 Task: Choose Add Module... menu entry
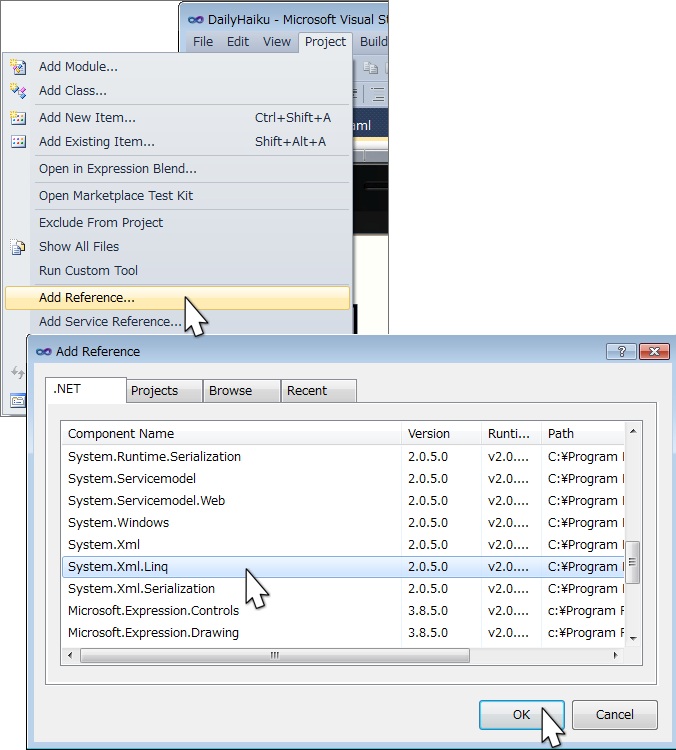177,67
